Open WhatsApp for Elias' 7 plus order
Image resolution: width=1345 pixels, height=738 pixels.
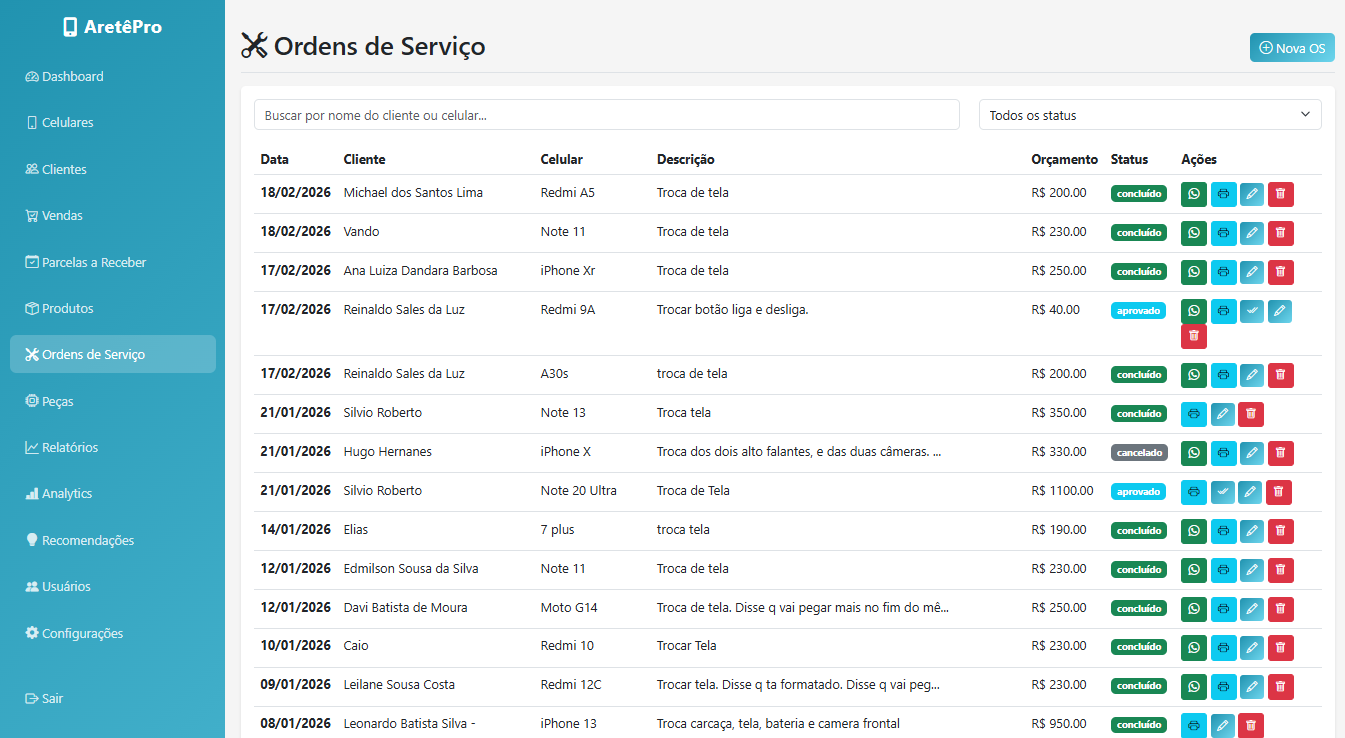click(1193, 531)
